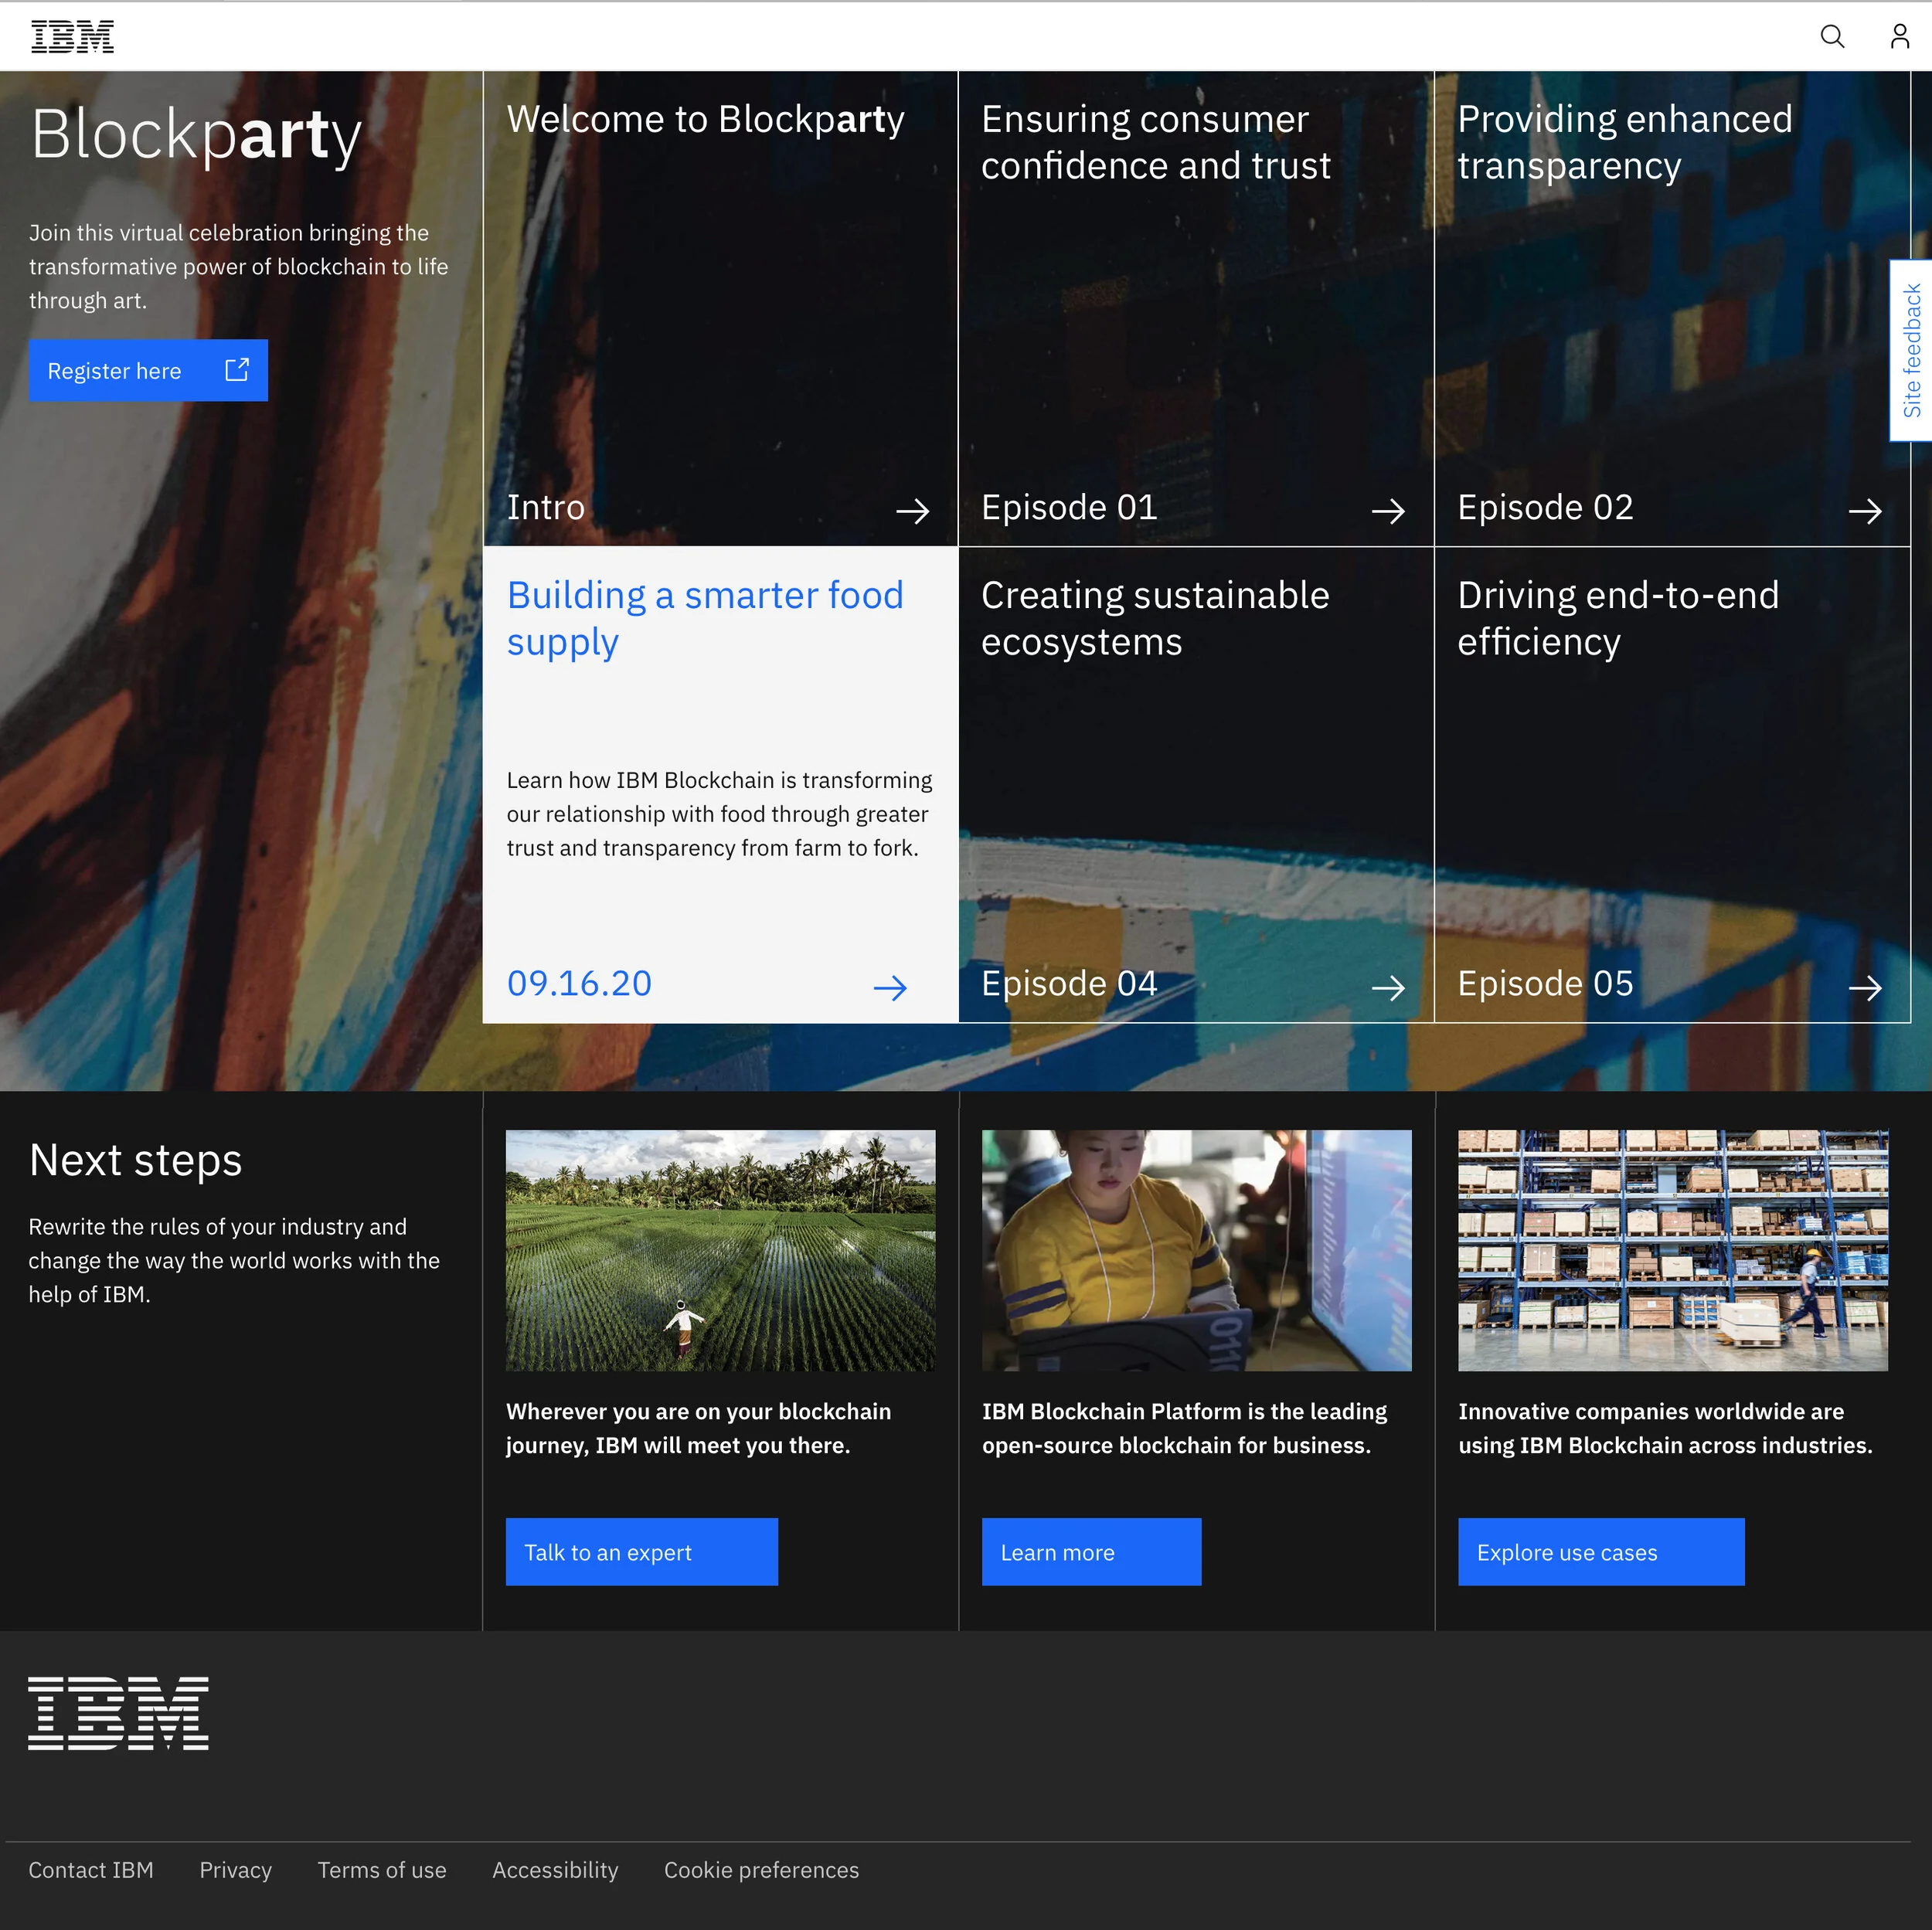Click Talk to an expert
Image resolution: width=1932 pixels, height=1930 pixels.
641,1552
